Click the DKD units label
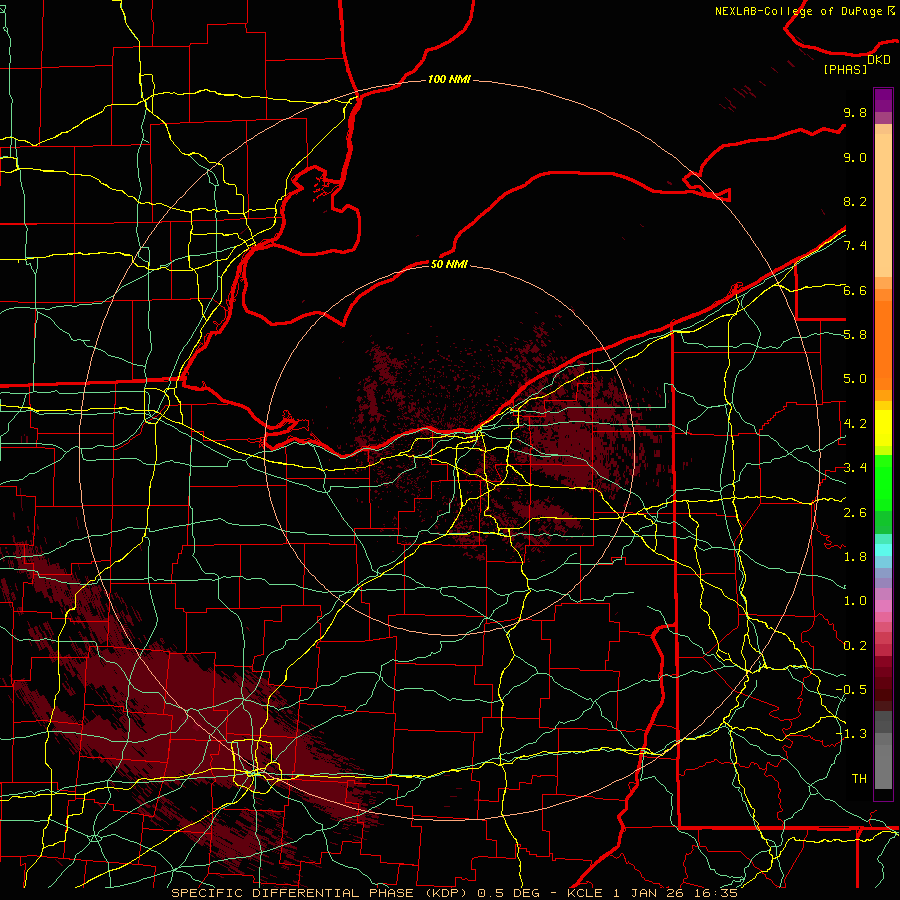This screenshot has height=900, width=900. point(878,60)
